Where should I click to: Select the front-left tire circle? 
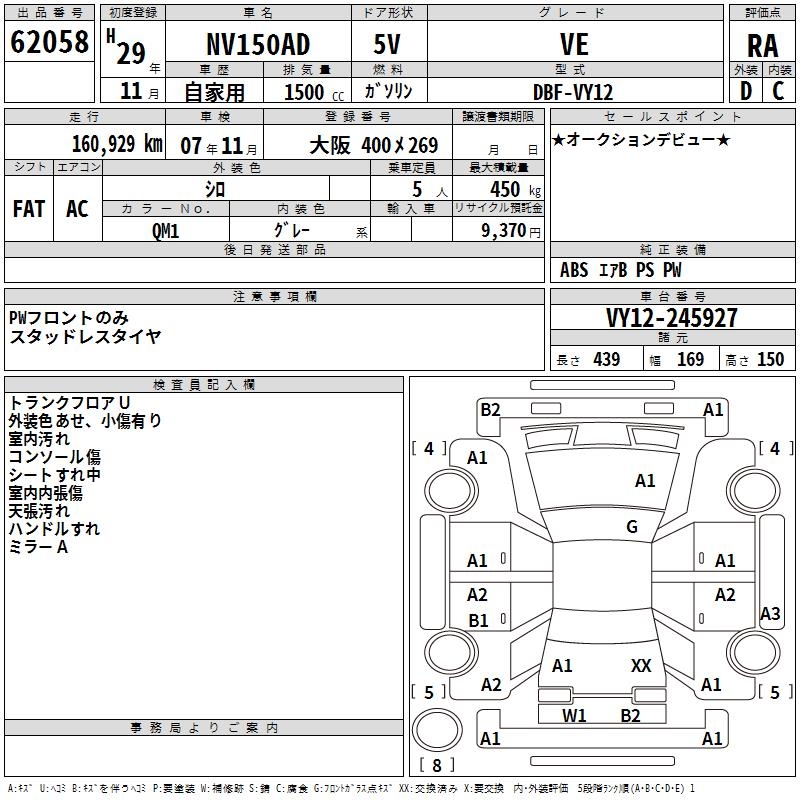tap(451, 491)
